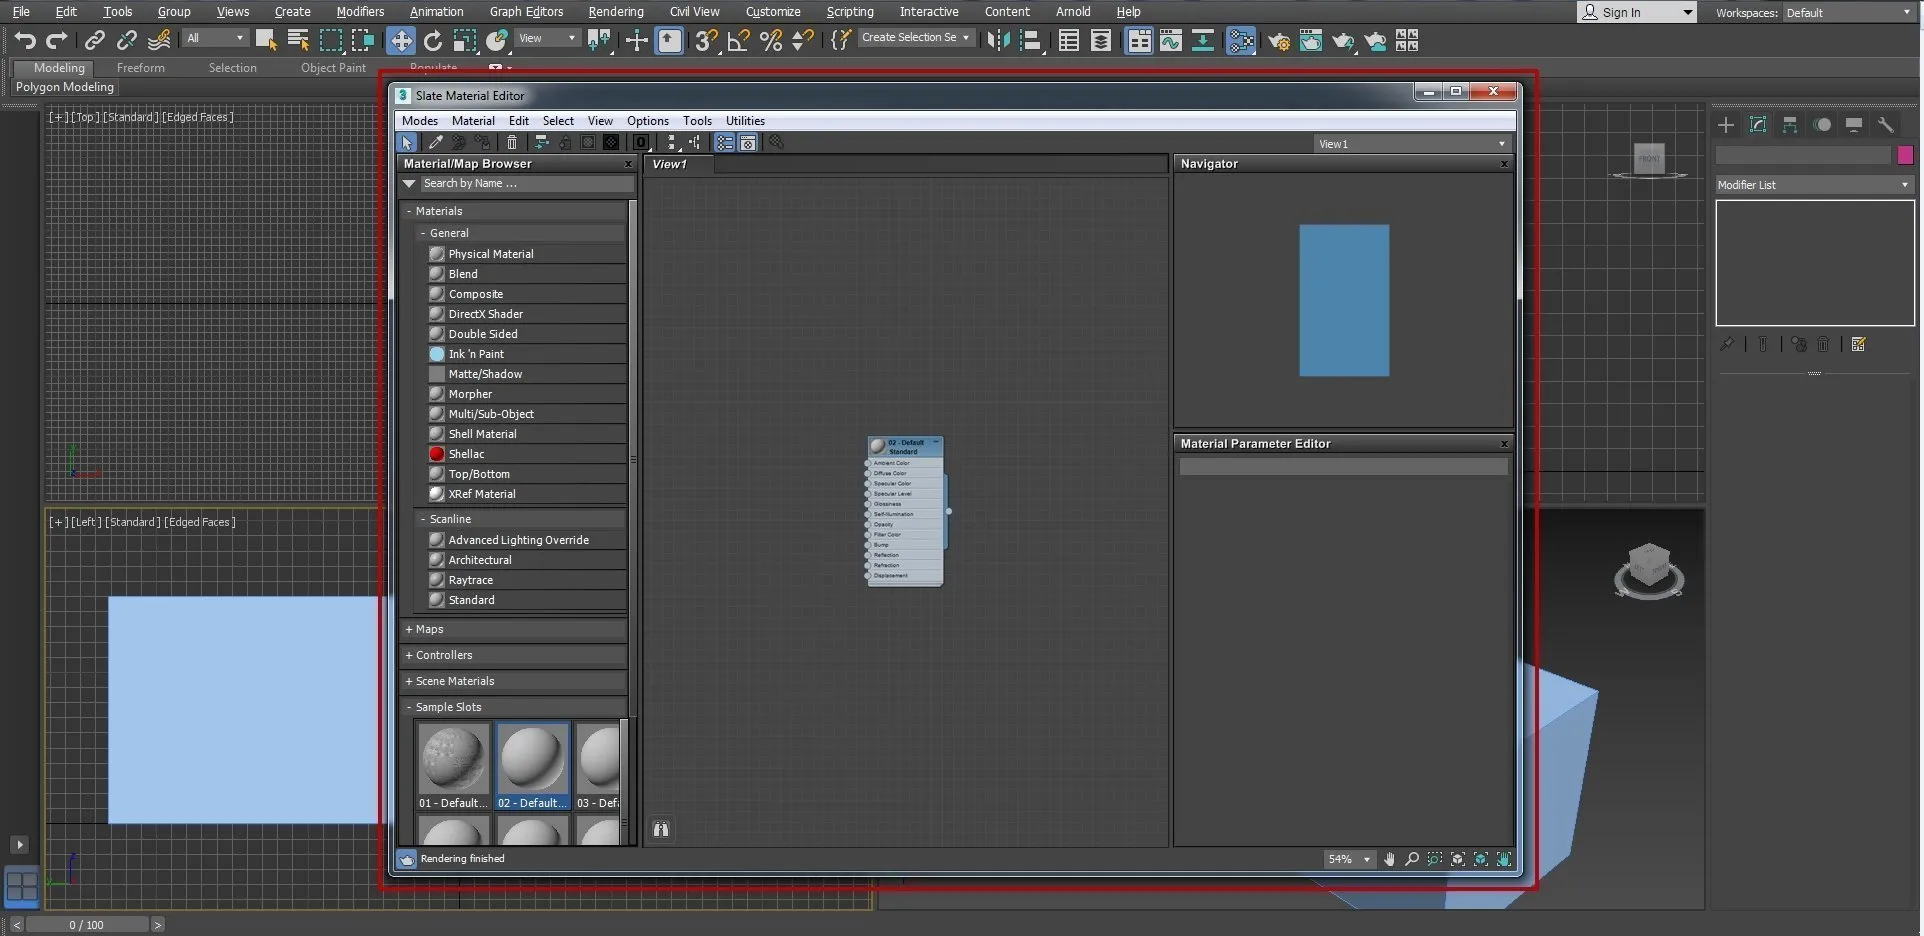Click the Delete Selected trash icon

512,143
